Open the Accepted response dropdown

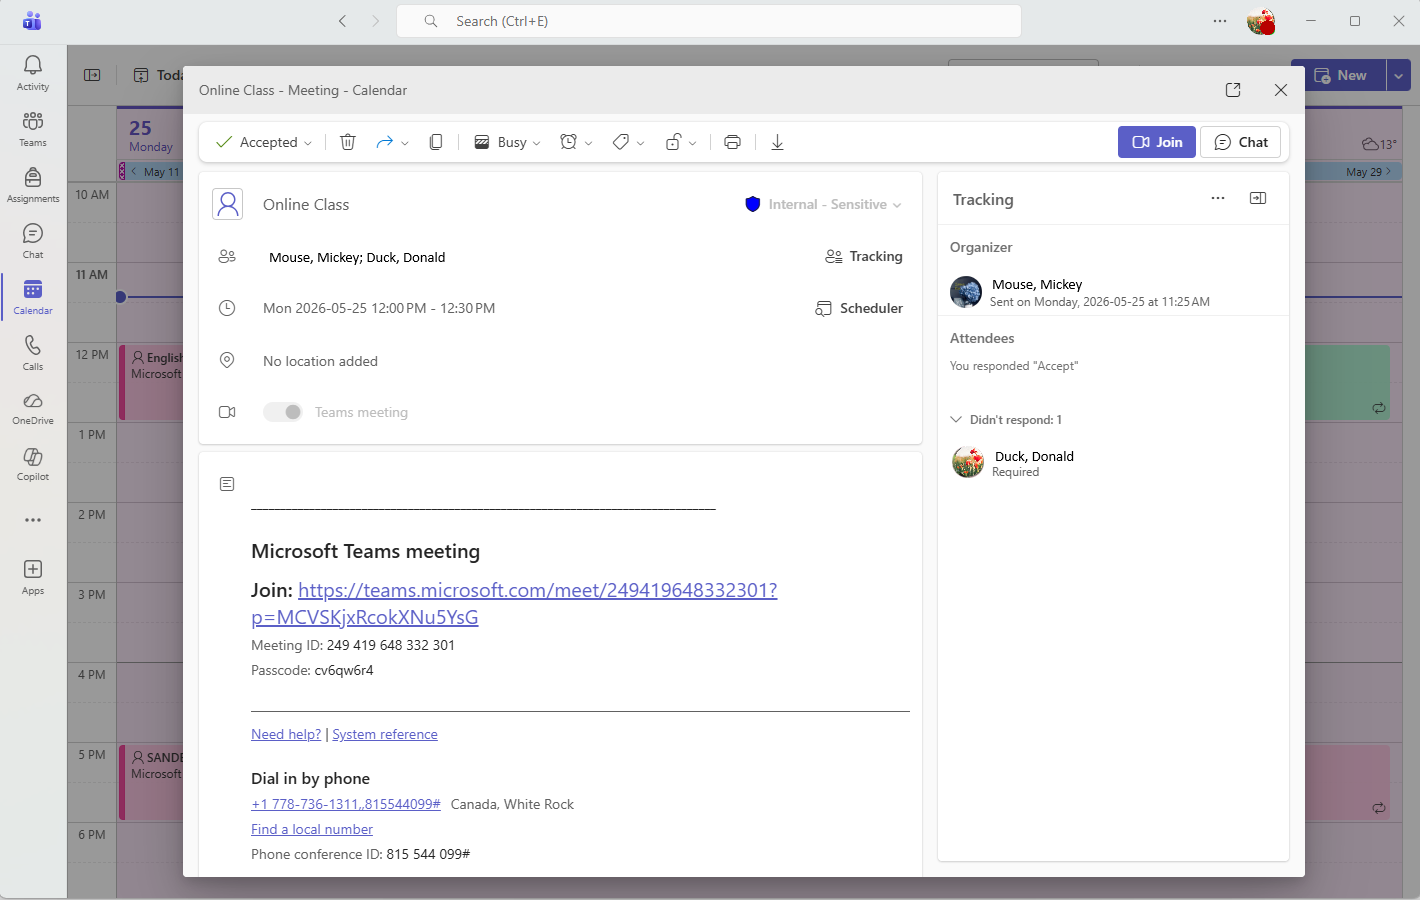pos(264,142)
